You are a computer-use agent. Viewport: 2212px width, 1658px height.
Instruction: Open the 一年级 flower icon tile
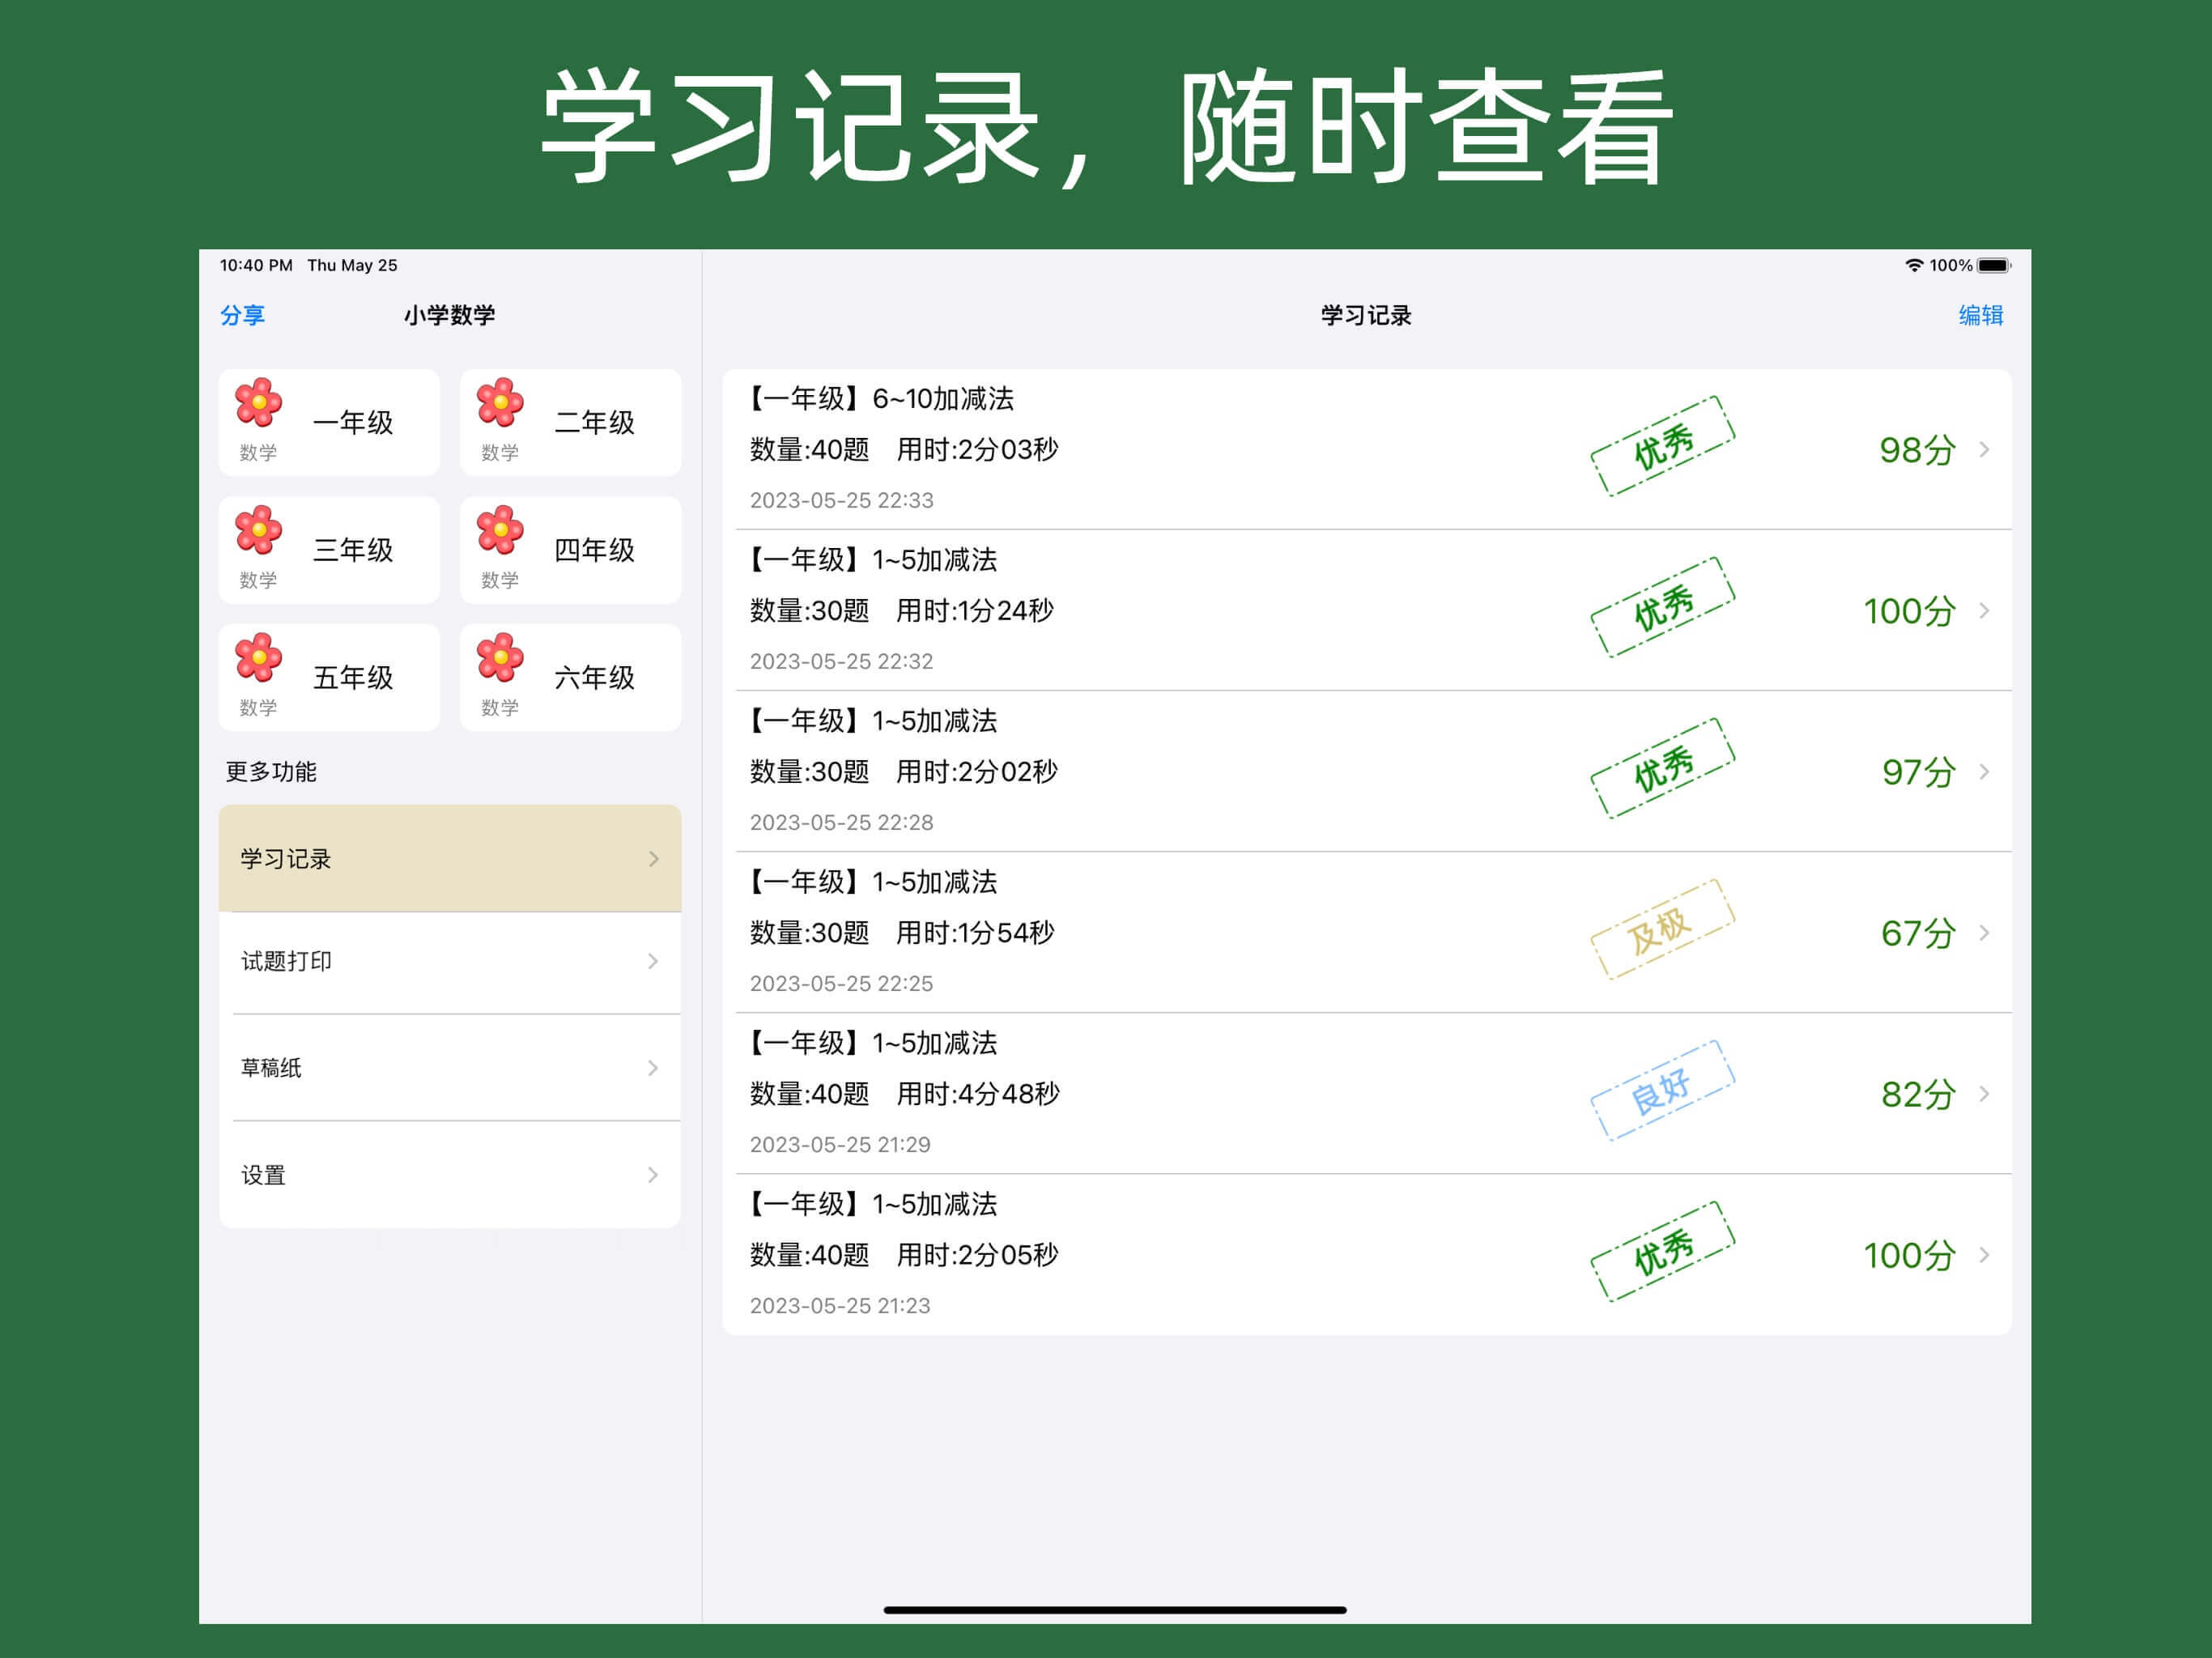(x=258, y=403)
